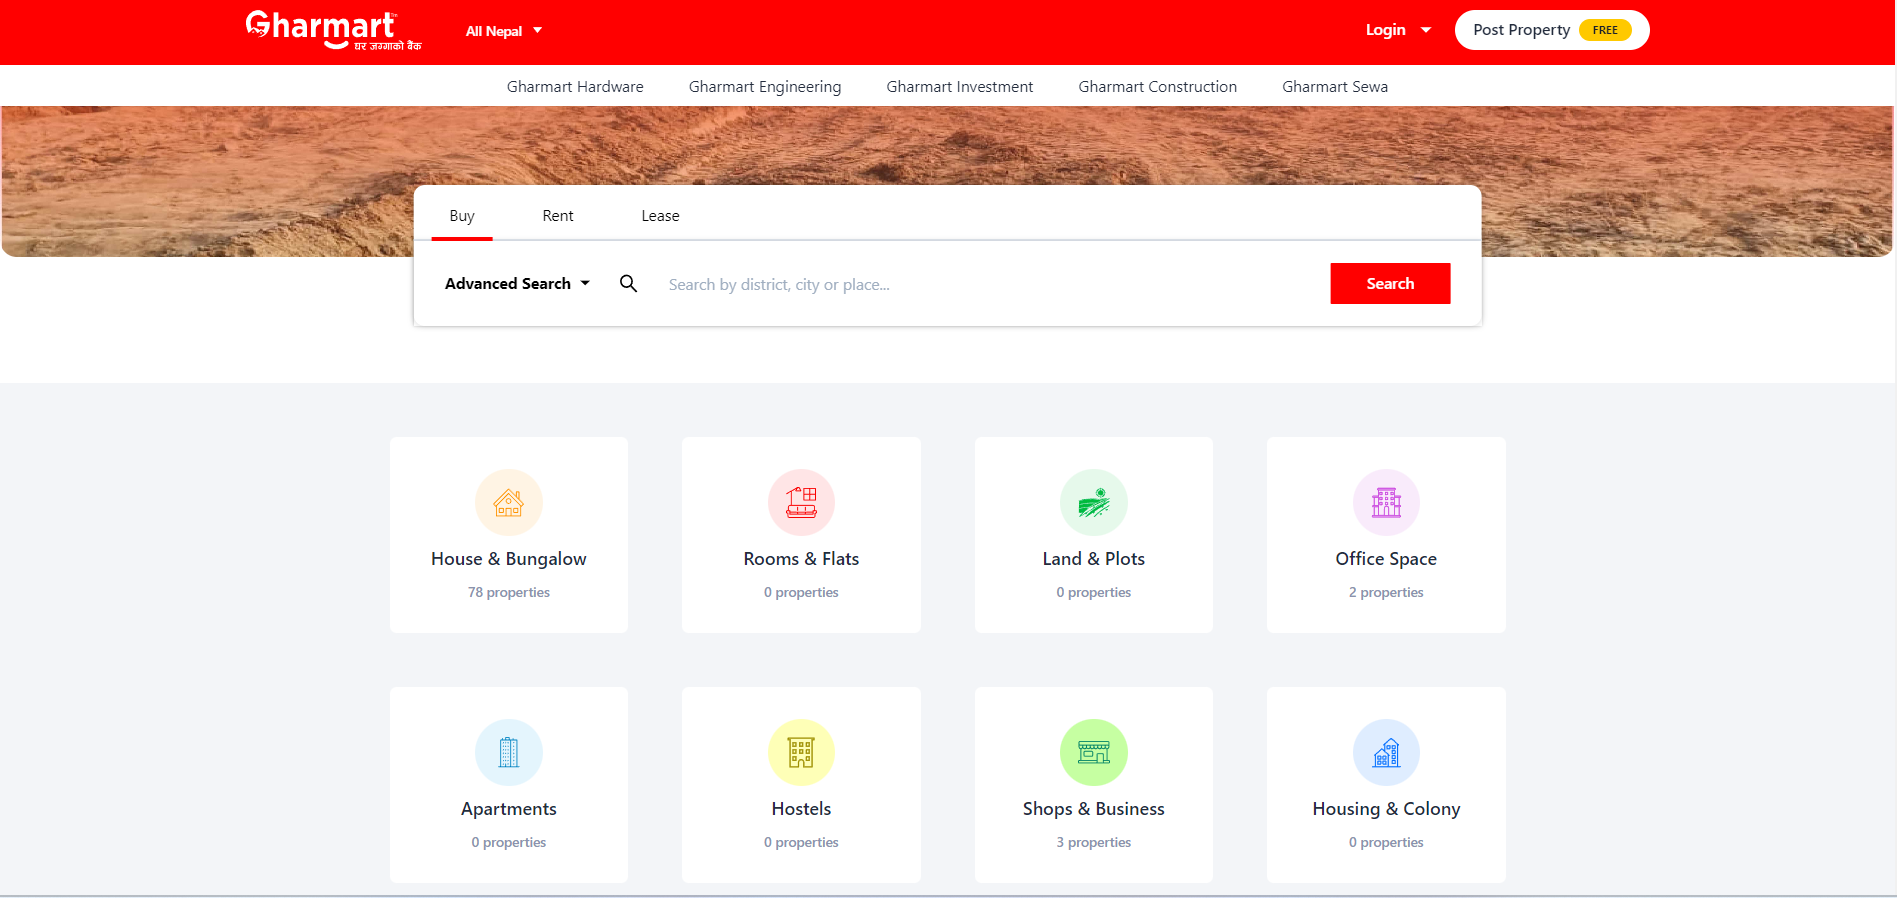The height and width of the screenshot is (898, 1897).
Task: Click '0 properties' under Housing & Colony
Action: click(1386, 842)
